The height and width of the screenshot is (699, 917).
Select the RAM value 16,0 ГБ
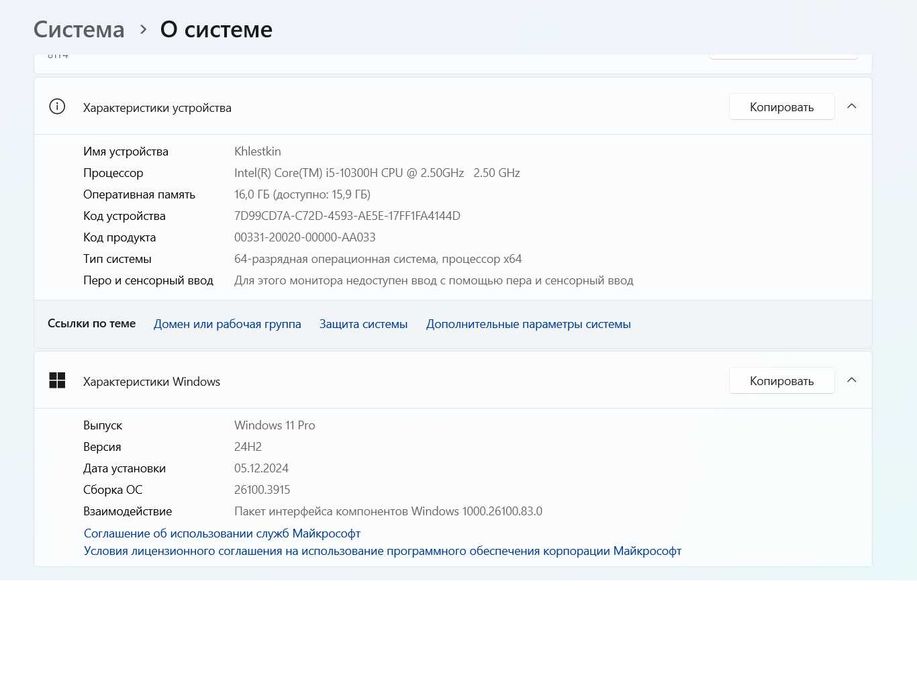pyautogui.click(x=302, y=194)
